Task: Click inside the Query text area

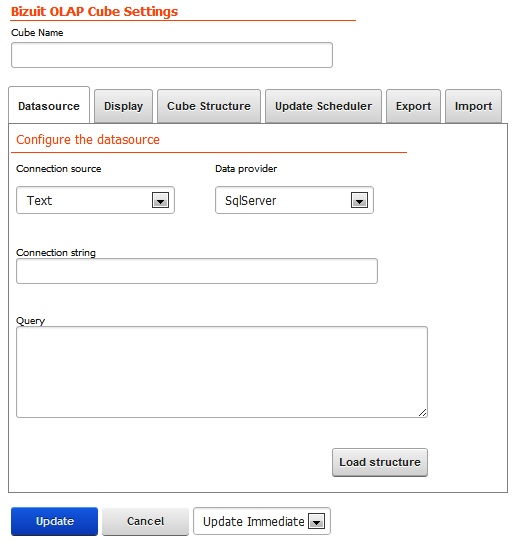Action: (222, 372)
